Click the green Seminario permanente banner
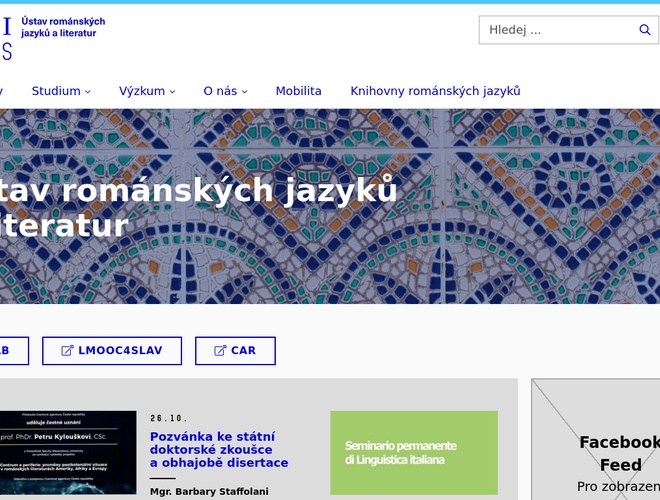This screenshot has height=500, width=660. [x=413, y=452]
